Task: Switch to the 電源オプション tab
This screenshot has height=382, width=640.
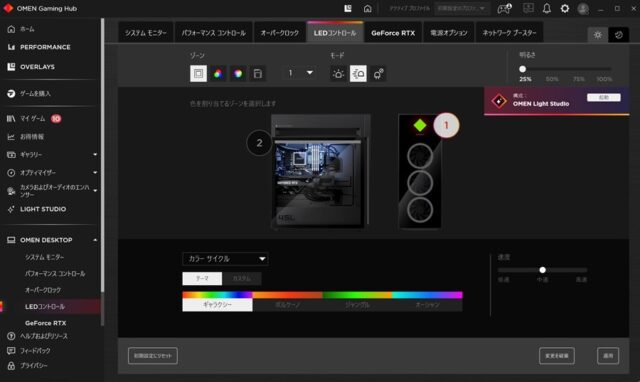Action: tap(449, 33)
